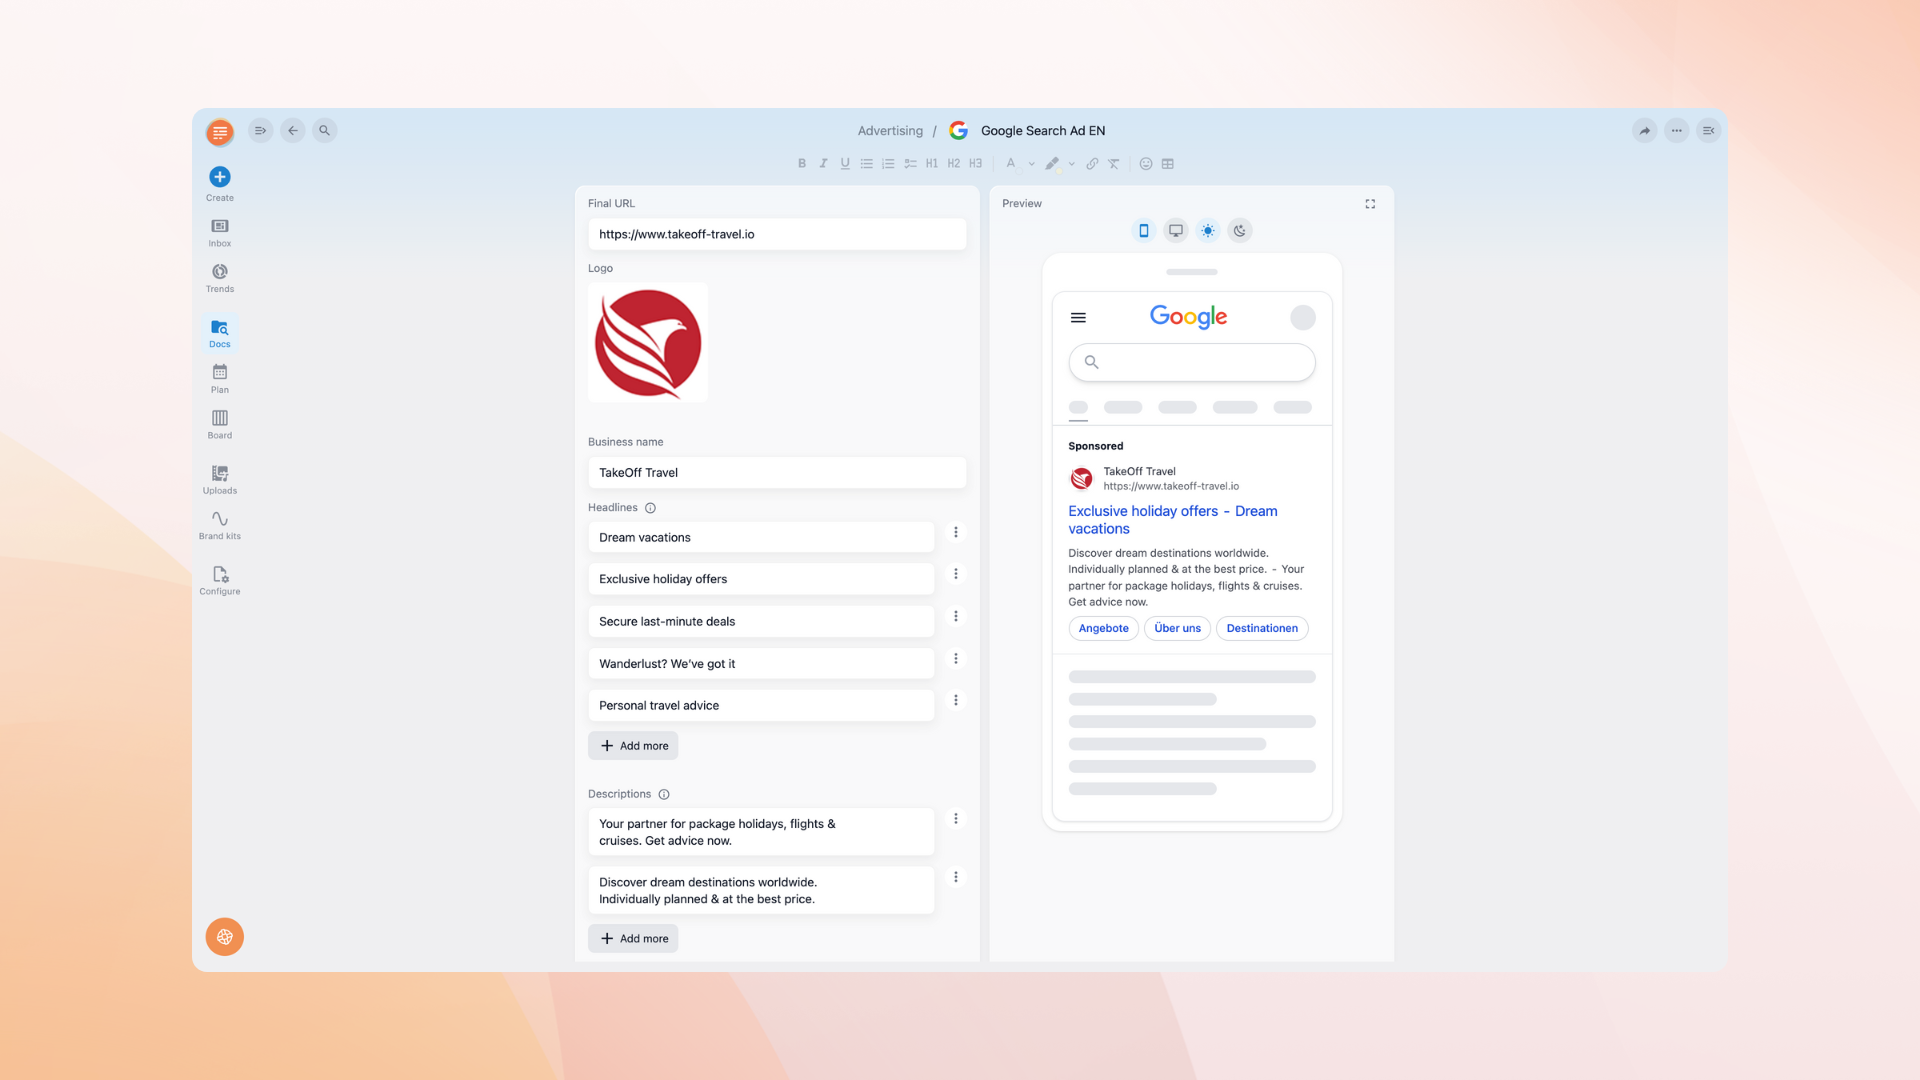Viewport: 1920px width, 1080px height.
Task: Click Add more under Headlines
Action: pyautogui.click(x=633, y=746)
